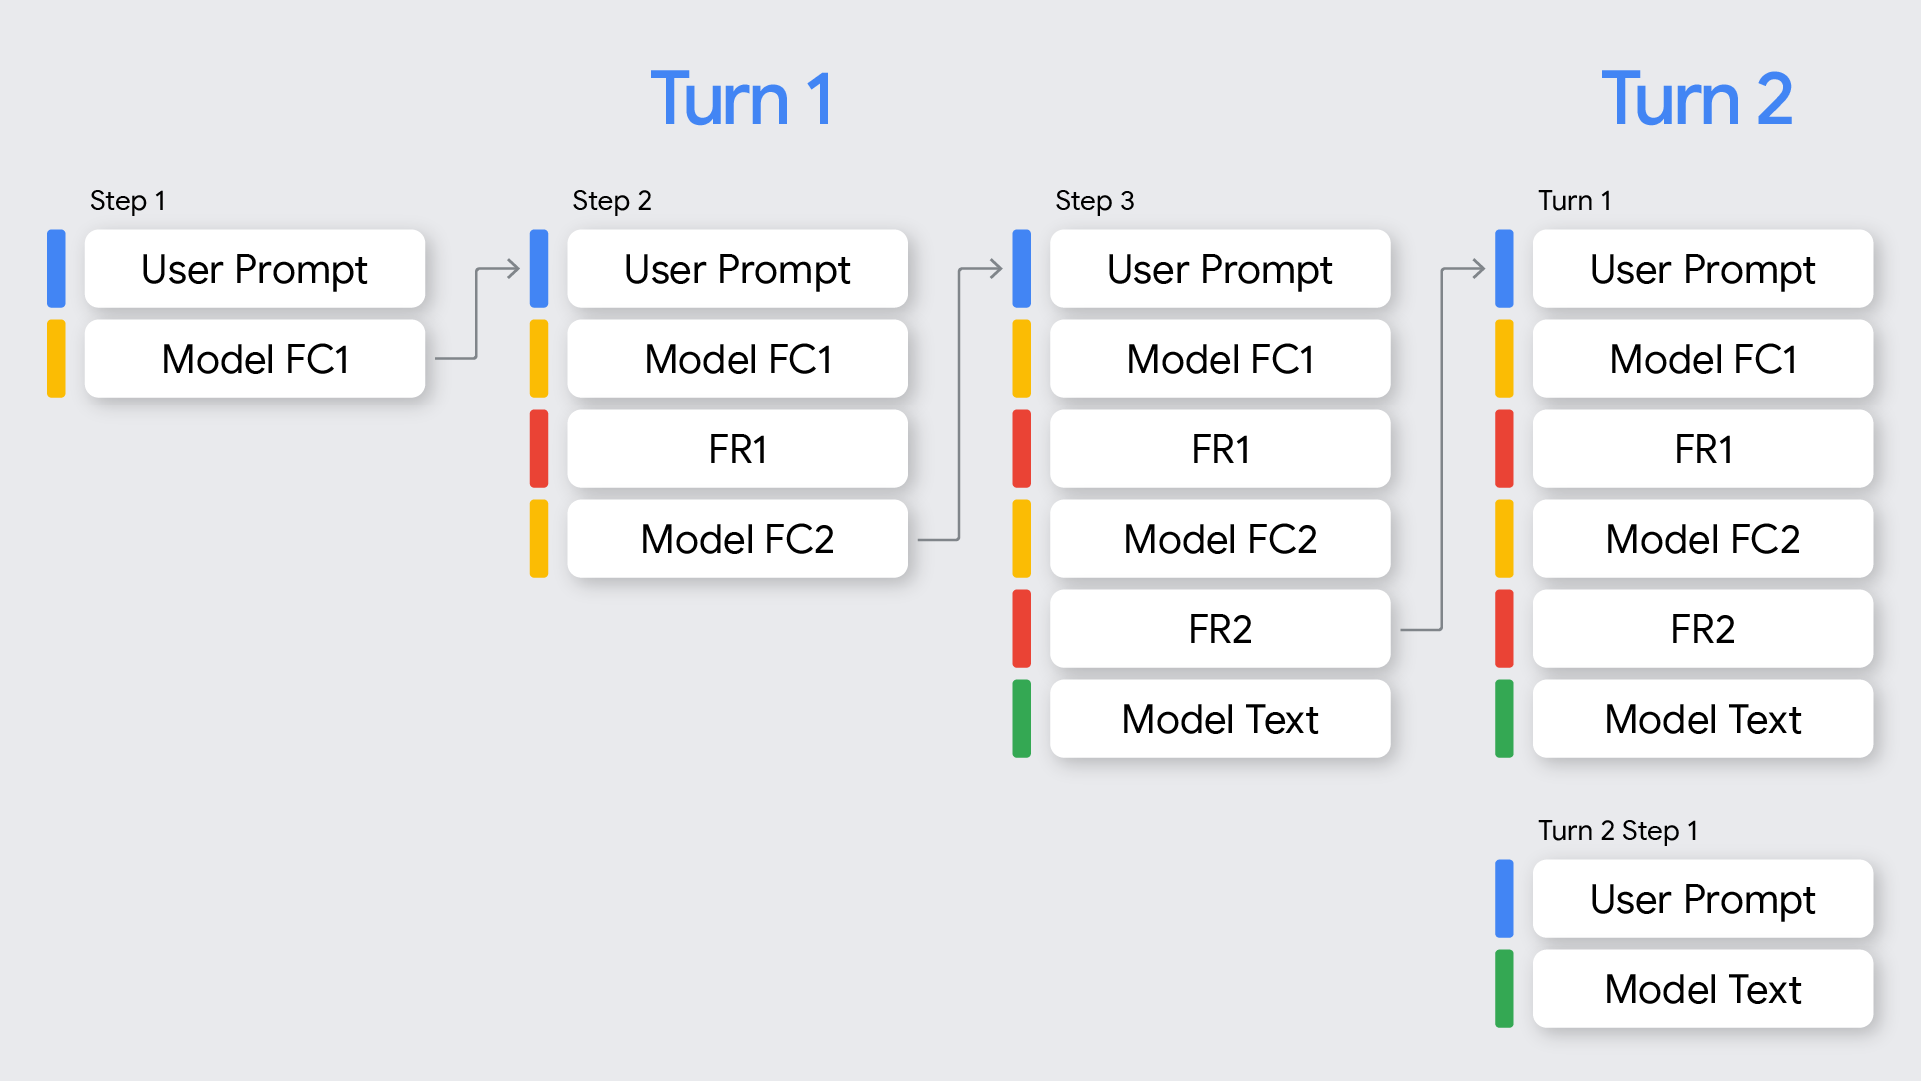Click the yellow bar beside Step 1 Model FC1
The width and height of the screenshot is (1921, 1081).
(x=57, y=359)
